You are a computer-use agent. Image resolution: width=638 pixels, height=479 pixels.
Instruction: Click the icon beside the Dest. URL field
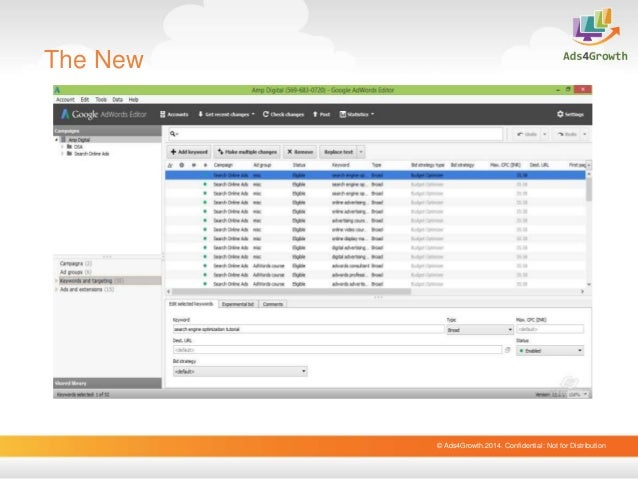tap(507, 350)
